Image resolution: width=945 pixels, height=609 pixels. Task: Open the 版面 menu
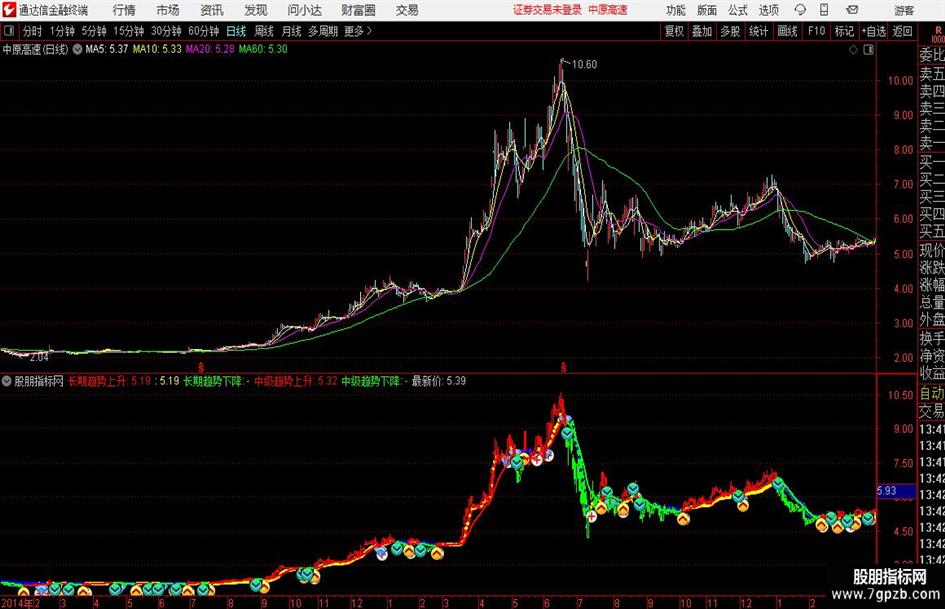coord(706,10)
